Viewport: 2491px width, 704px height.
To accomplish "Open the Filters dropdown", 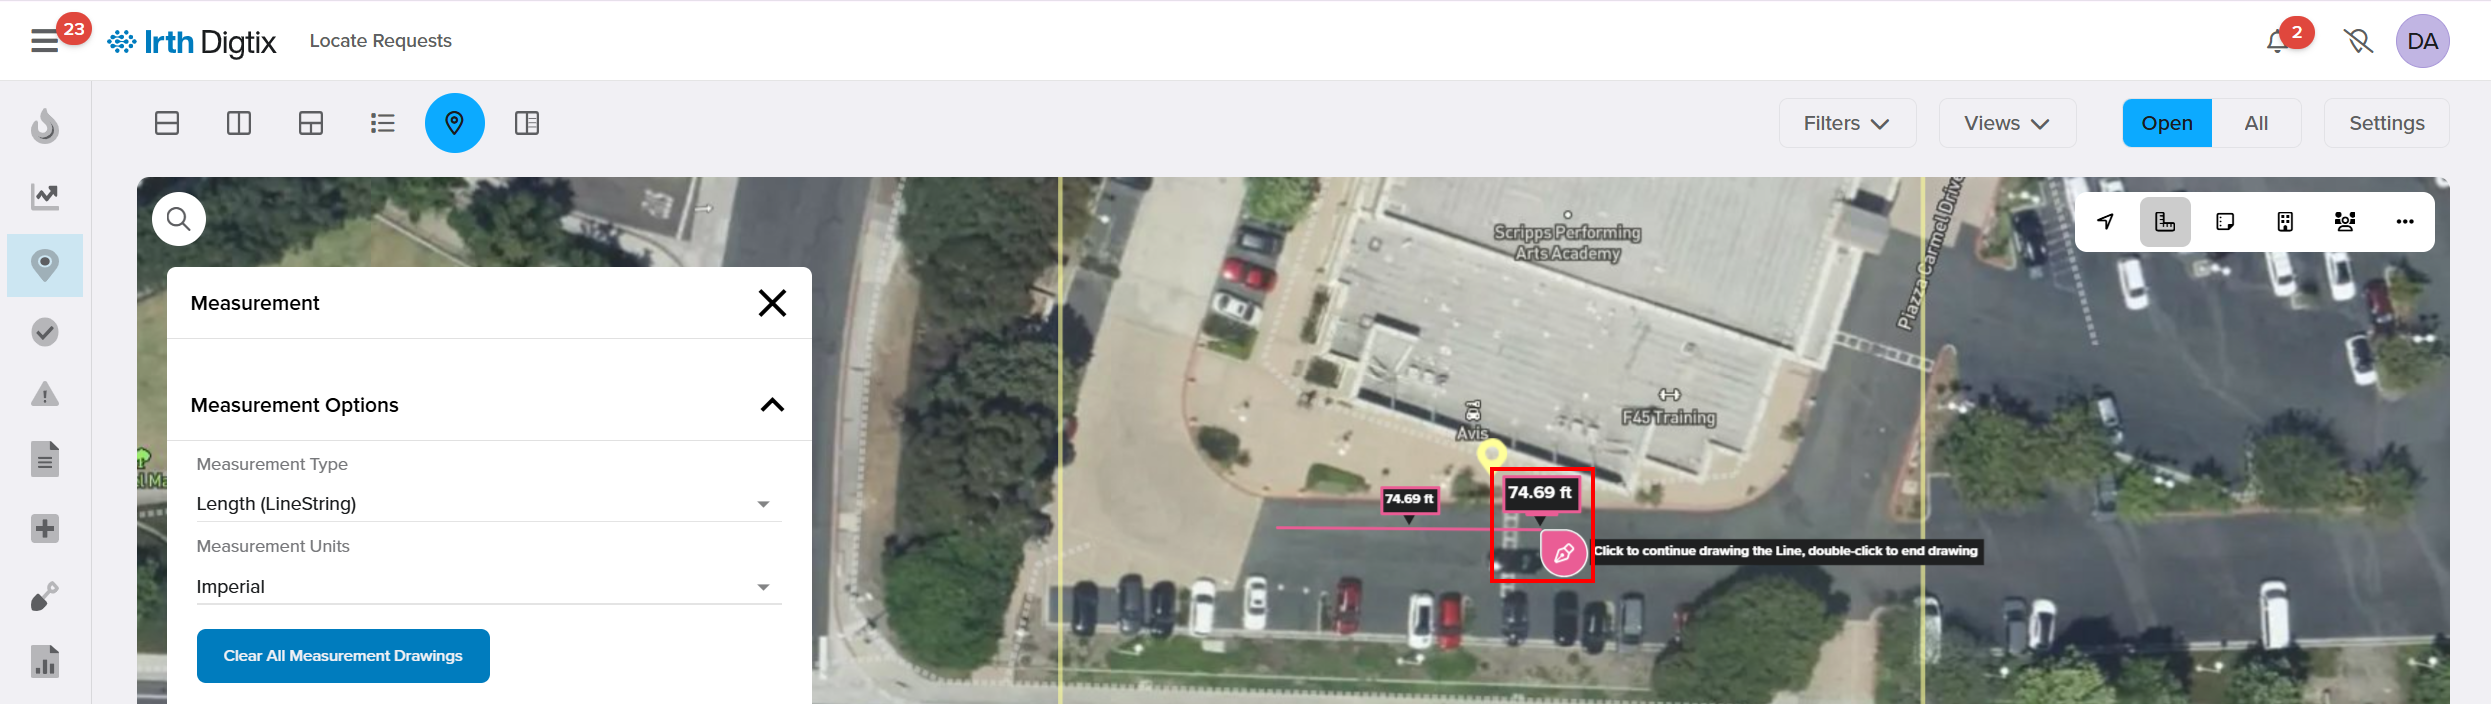I will click(1847, 123).
